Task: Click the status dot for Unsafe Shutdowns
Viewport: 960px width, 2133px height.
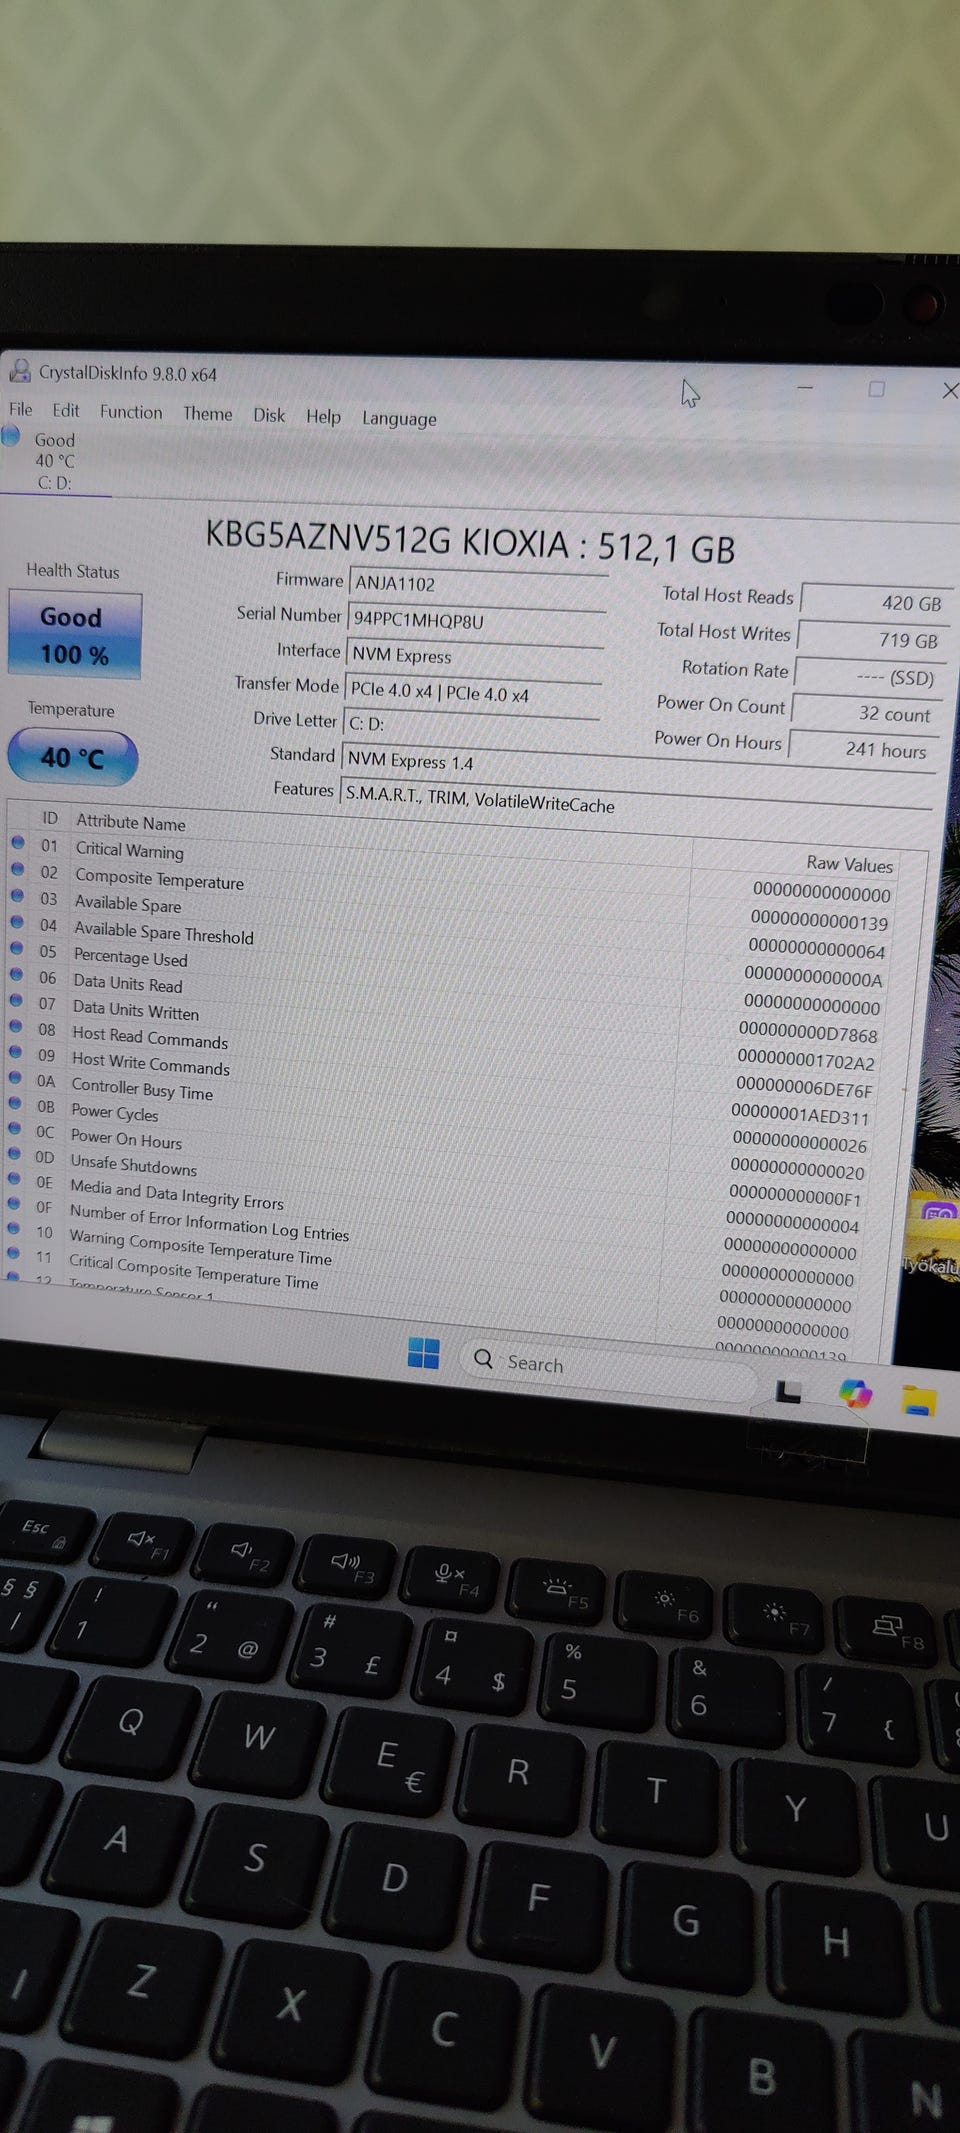Action: point(14,1154)
